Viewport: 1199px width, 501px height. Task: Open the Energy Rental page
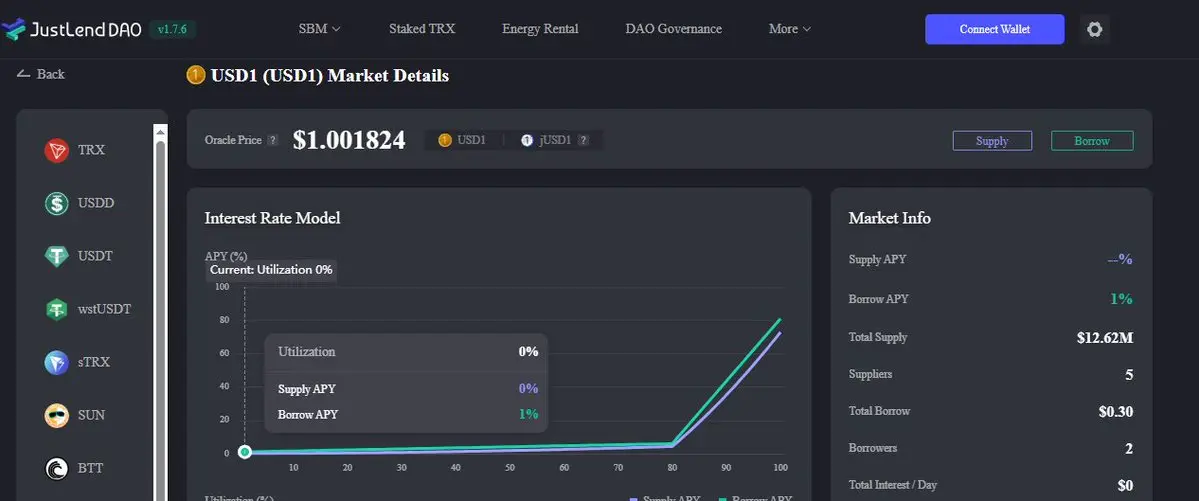point(540,29)
